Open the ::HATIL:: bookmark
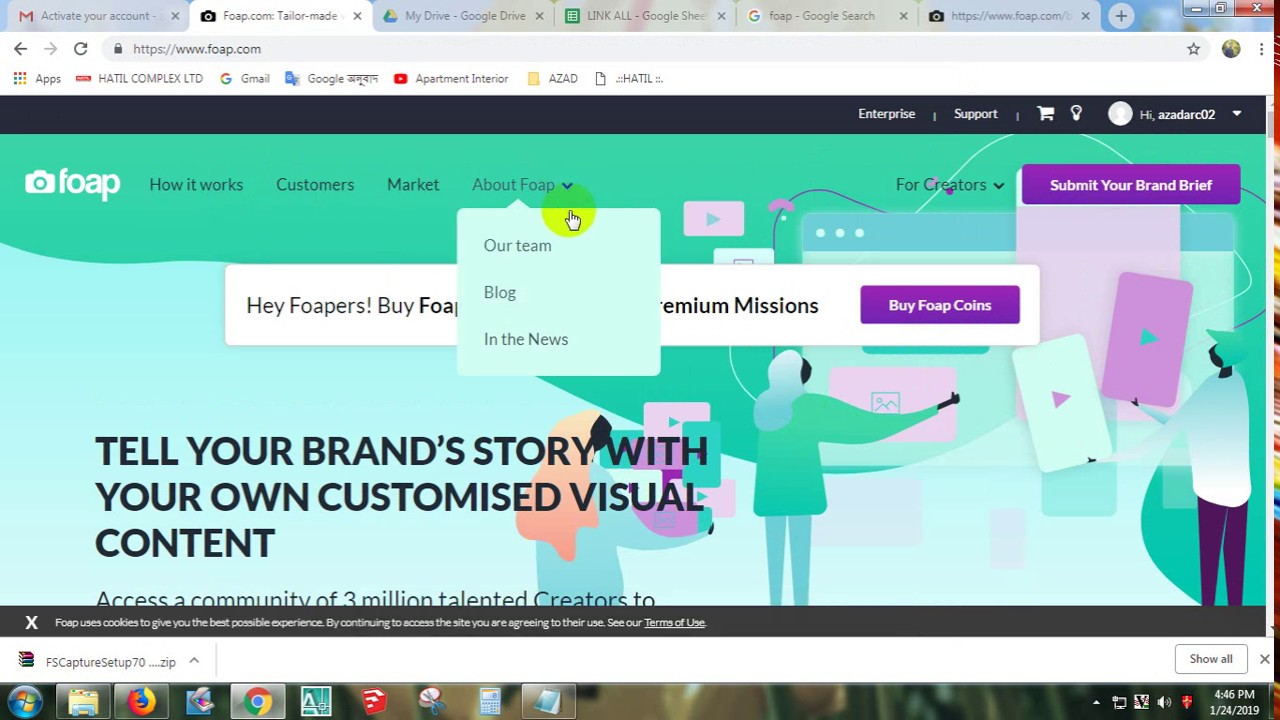This screenshot has width=1280, height=720. pos(628,78)
